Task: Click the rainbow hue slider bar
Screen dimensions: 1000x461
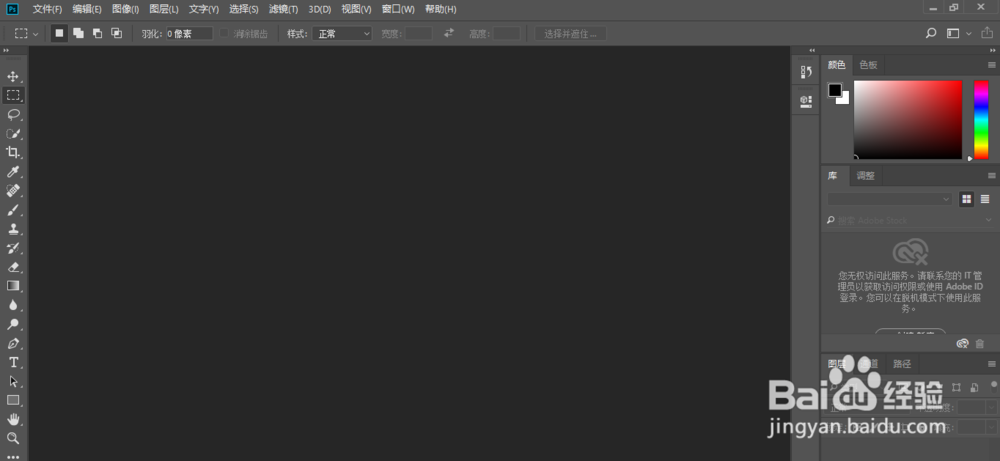Action: pyautogui.click(x=981, y=119)
